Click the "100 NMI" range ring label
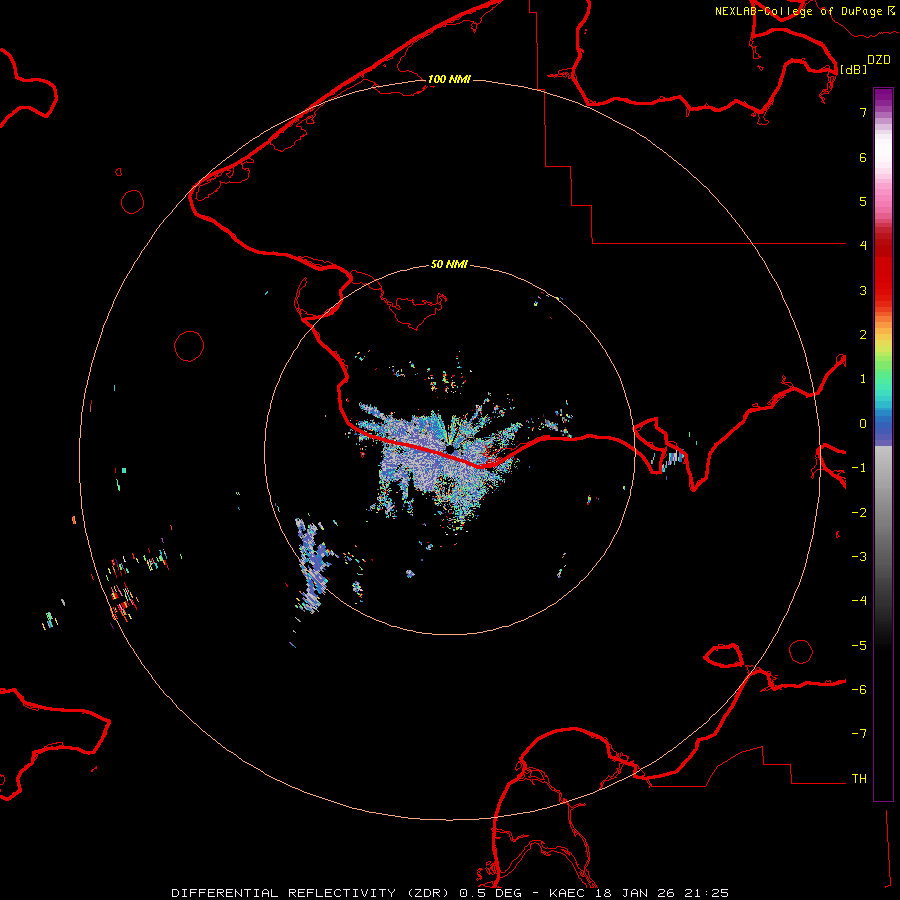The image size is (900, 900). [449, 79]
